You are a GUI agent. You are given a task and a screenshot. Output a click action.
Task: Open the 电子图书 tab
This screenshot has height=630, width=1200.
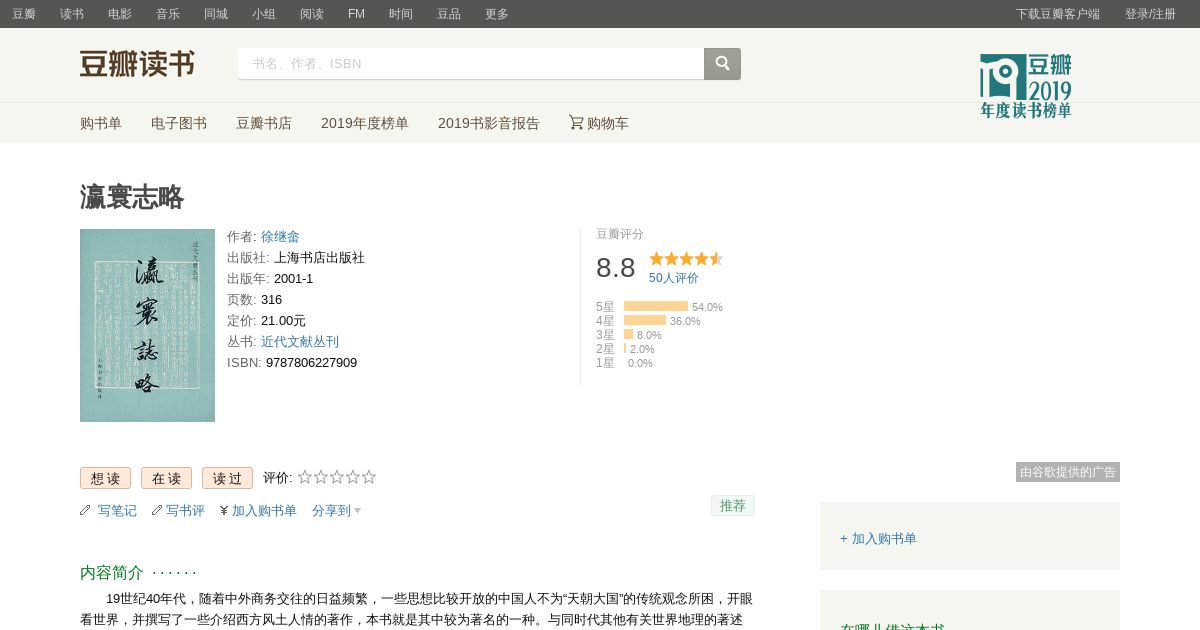(x=179, y=123)
